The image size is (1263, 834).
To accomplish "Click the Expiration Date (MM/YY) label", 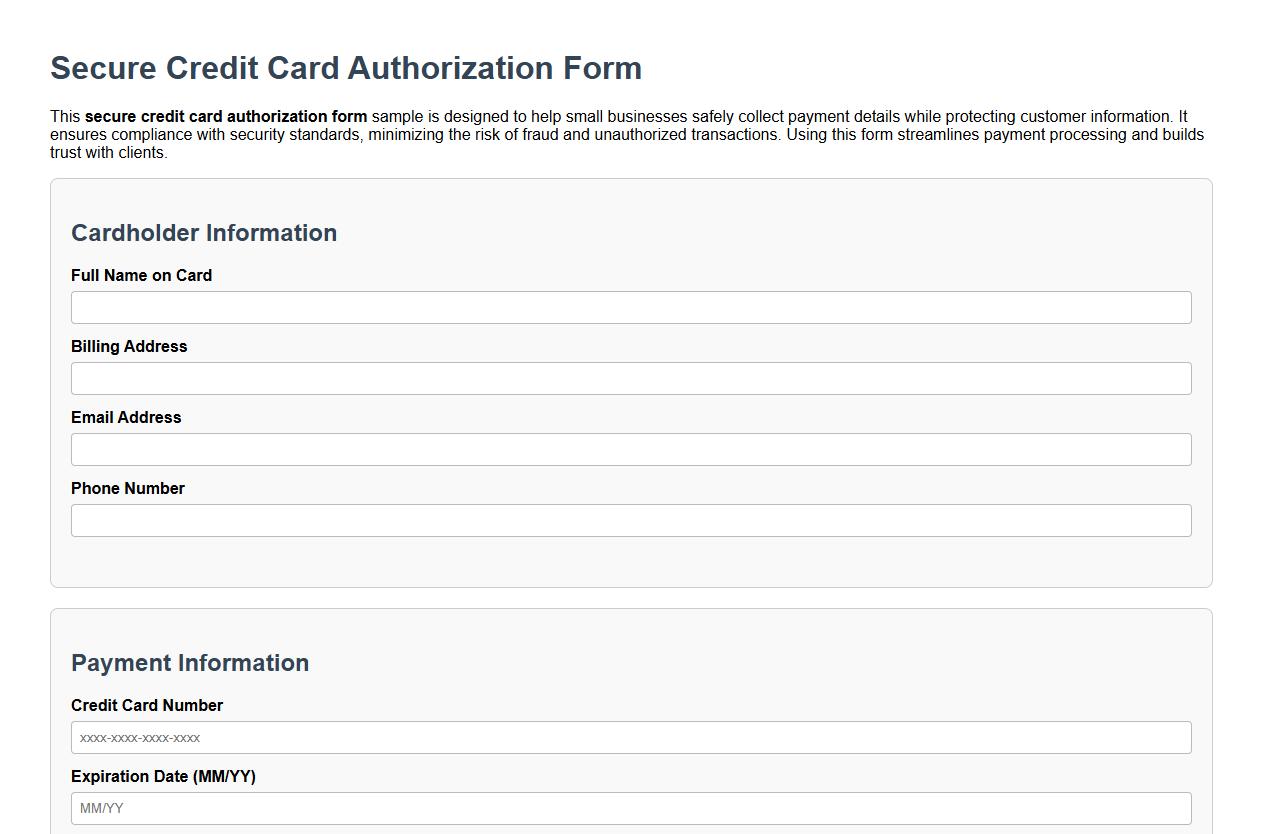I will 163,776.
